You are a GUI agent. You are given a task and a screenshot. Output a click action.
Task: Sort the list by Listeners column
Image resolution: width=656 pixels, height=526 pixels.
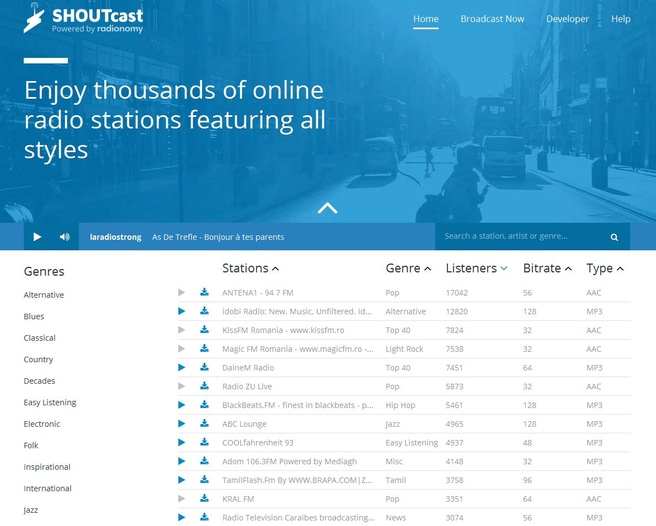(477, 268)
